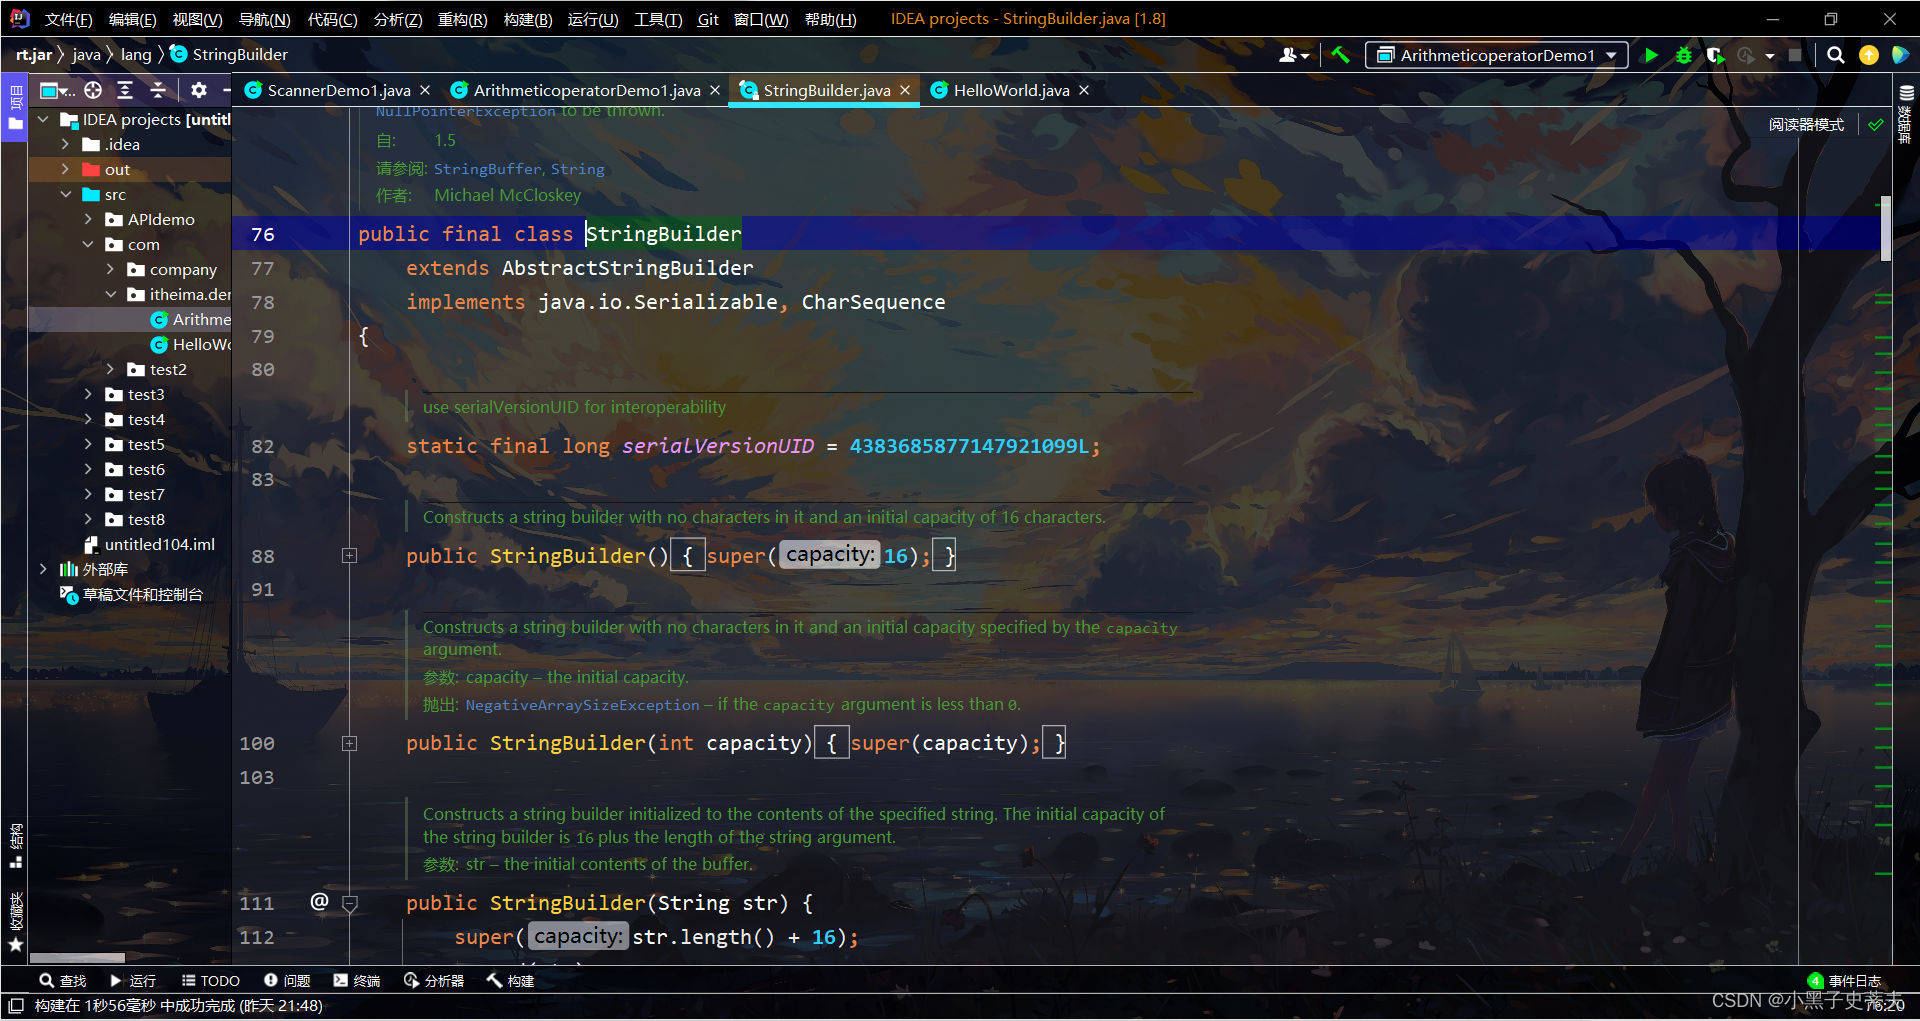Click rt.jar in the breadcrumb bar

34,55
